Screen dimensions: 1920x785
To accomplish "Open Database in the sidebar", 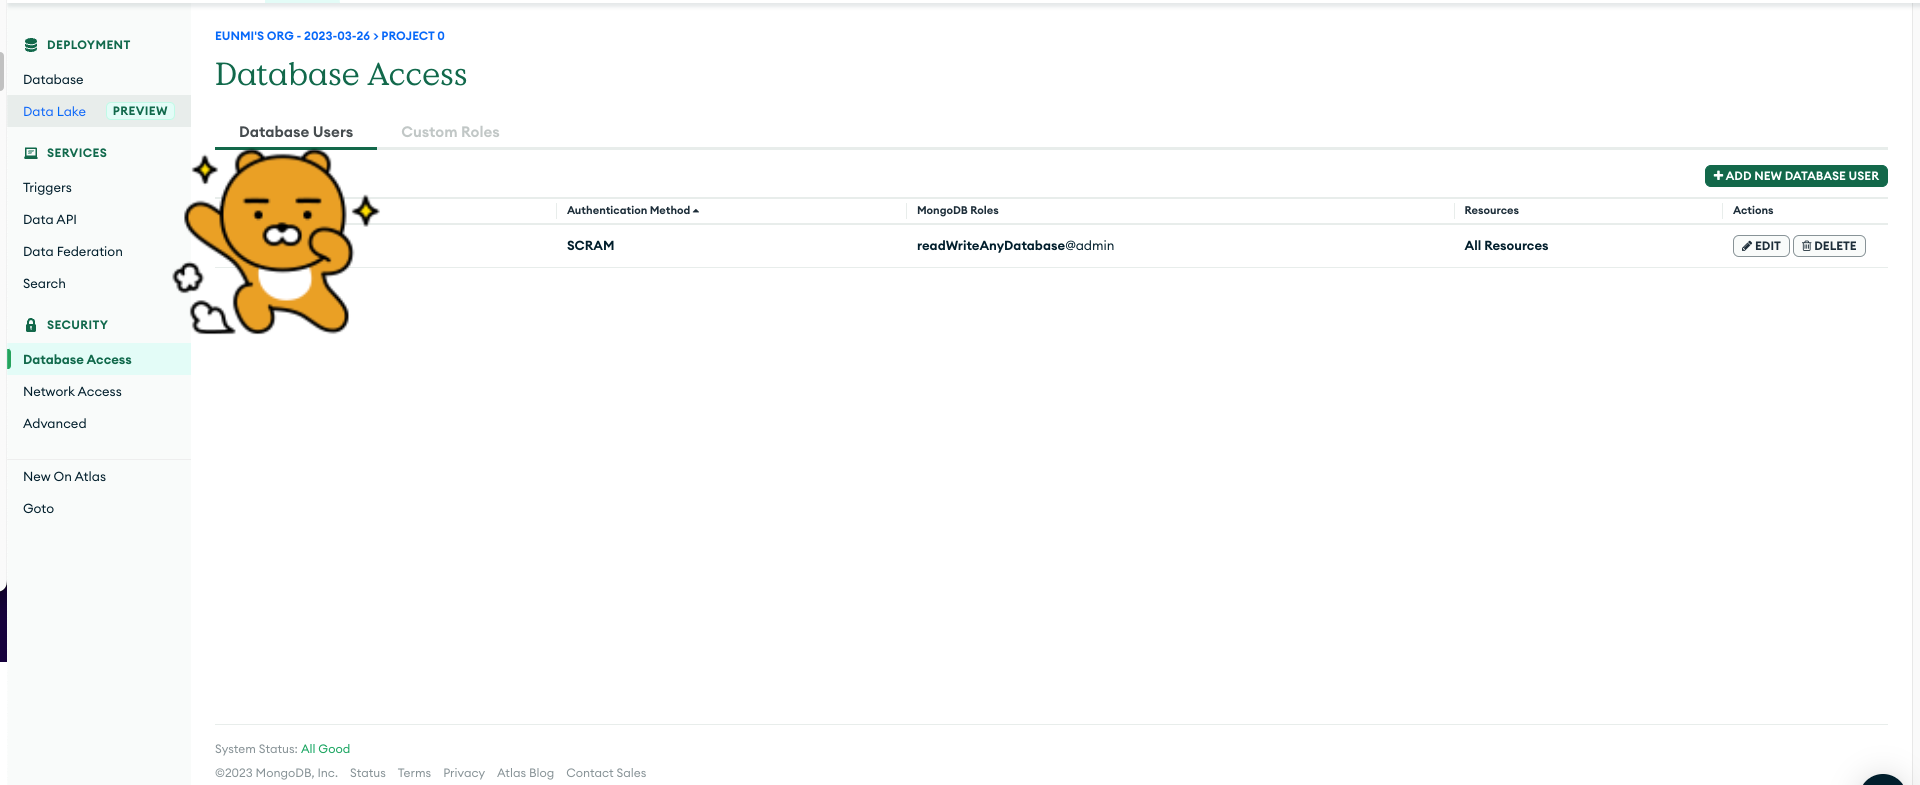I will coord(53,80).
